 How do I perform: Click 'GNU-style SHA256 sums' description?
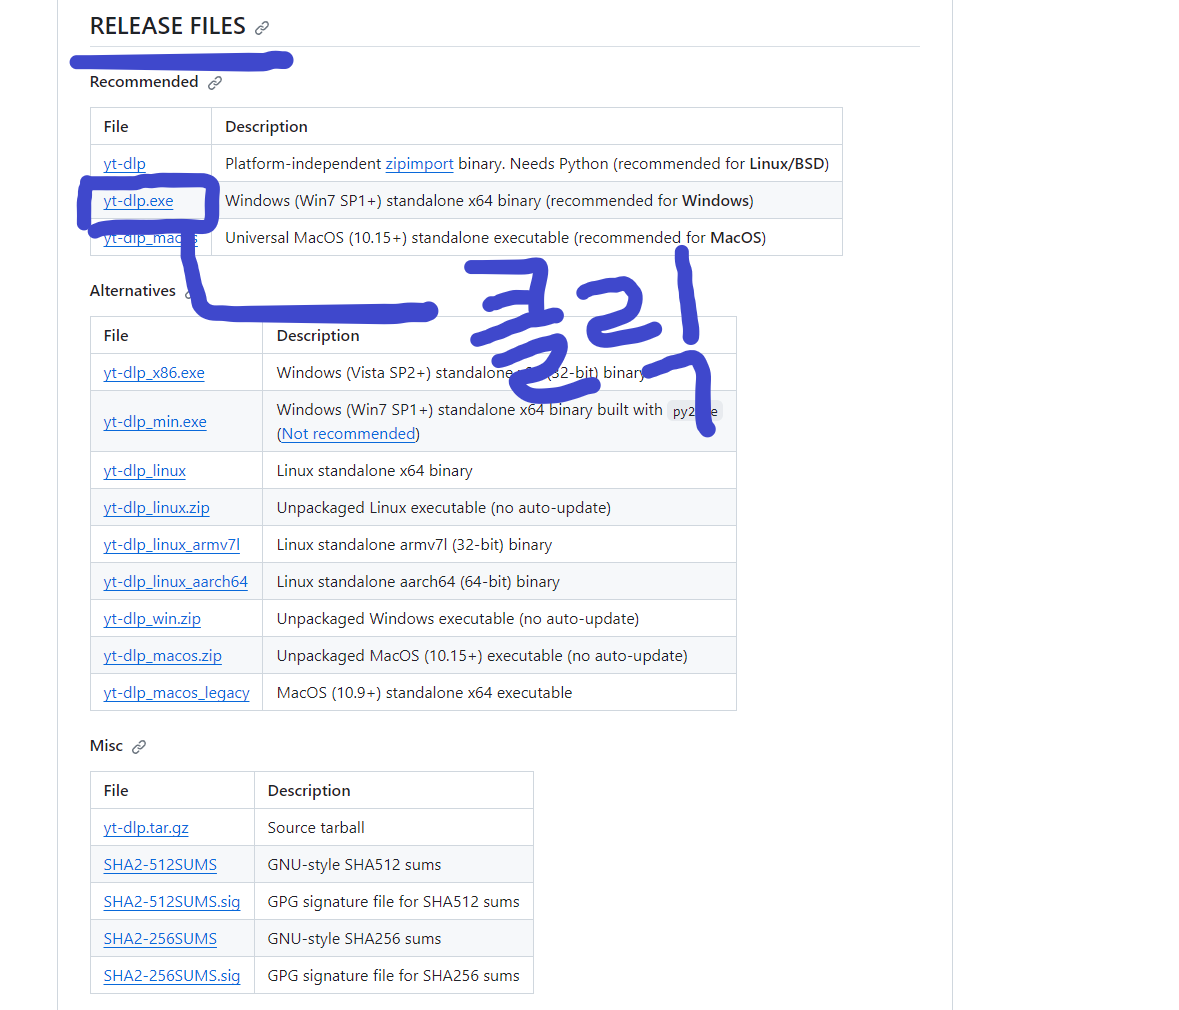354,939
